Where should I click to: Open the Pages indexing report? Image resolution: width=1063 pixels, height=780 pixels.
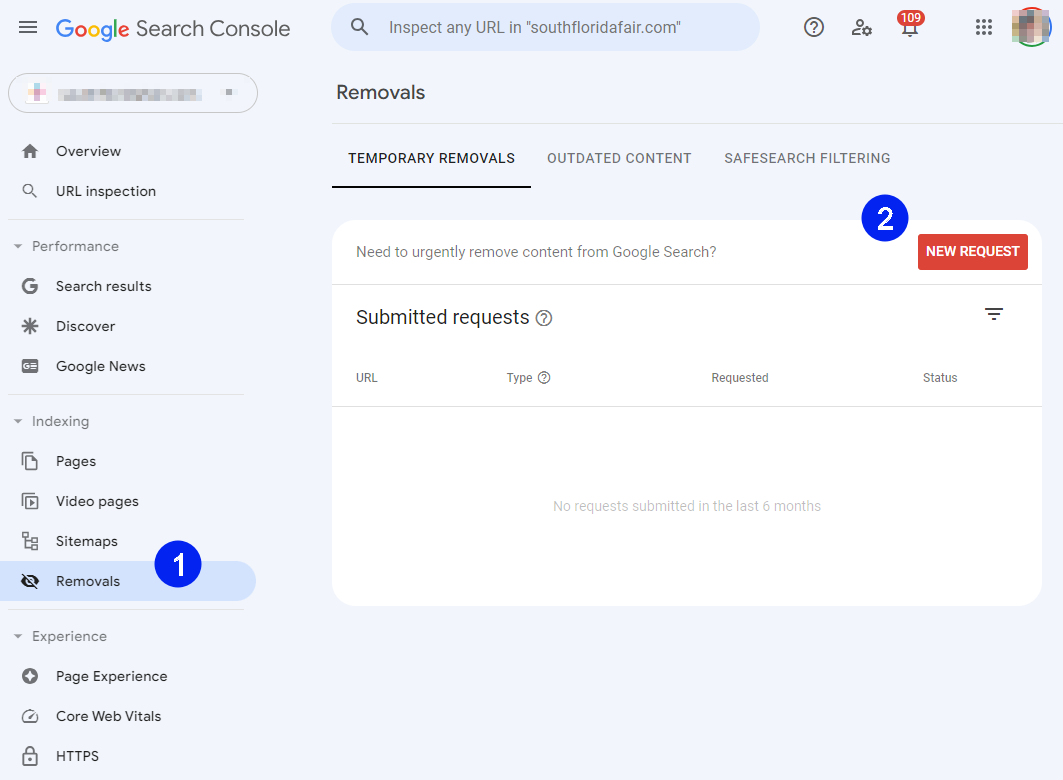pos(76,461)
